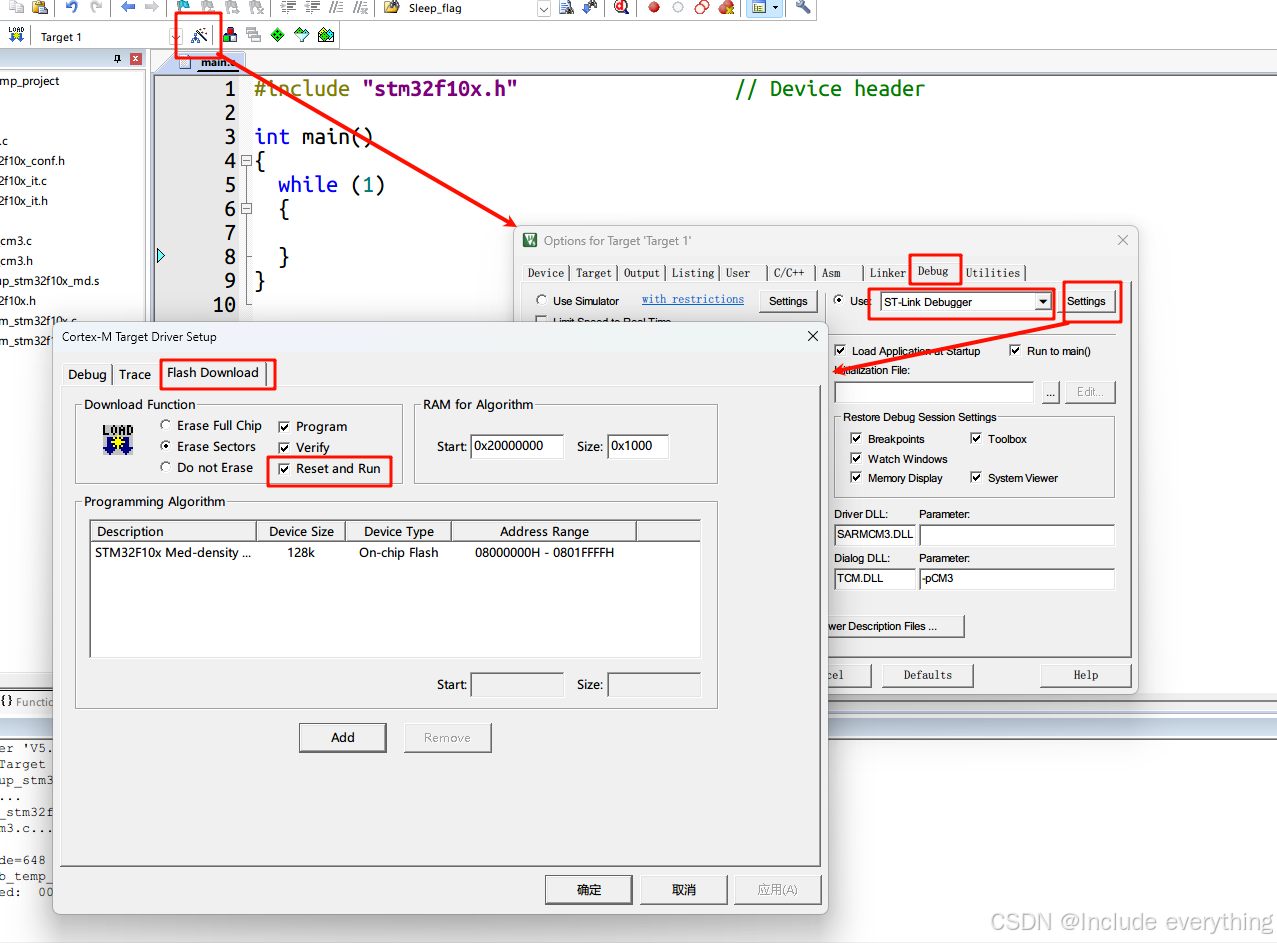
Task: Click the unindent selection icon
Action: click(x=312, y=8)
